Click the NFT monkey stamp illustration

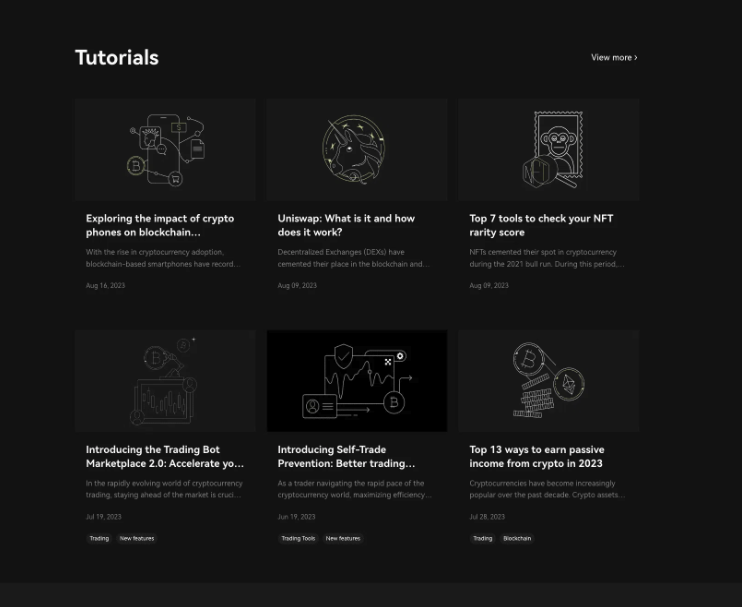[549, 150]
